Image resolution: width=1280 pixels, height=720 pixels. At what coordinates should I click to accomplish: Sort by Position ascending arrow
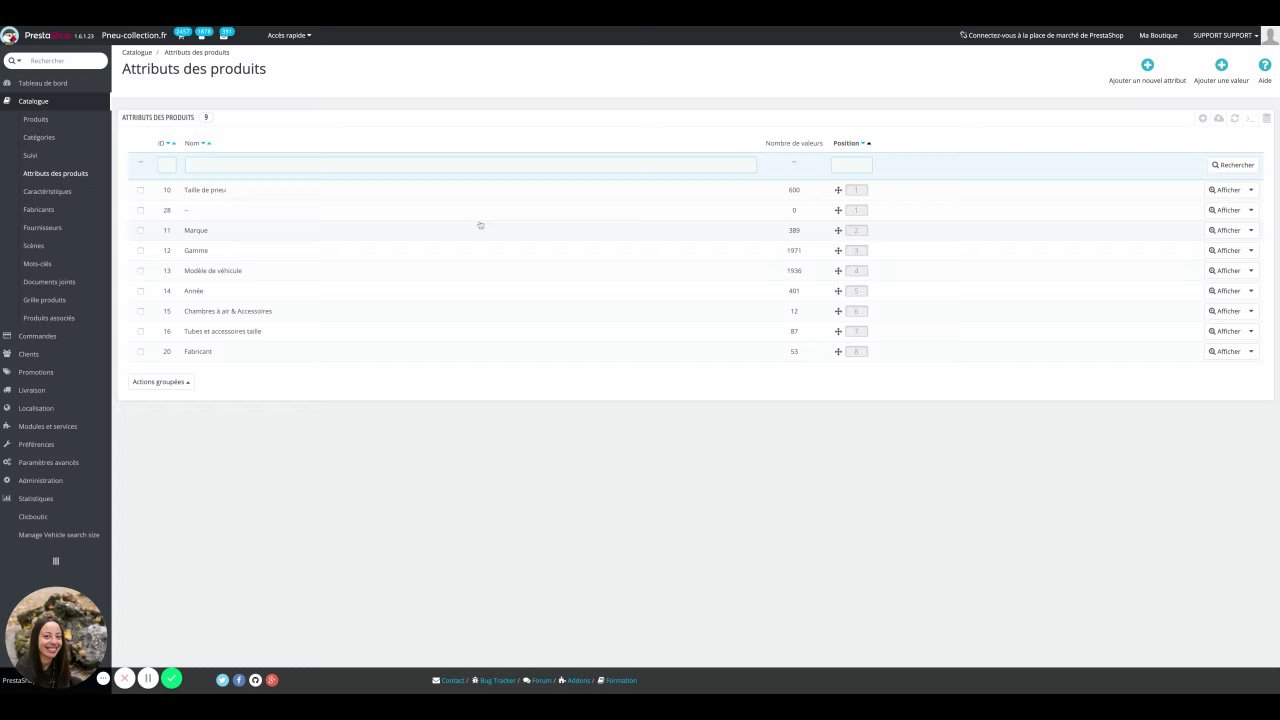tap(869, 143)
